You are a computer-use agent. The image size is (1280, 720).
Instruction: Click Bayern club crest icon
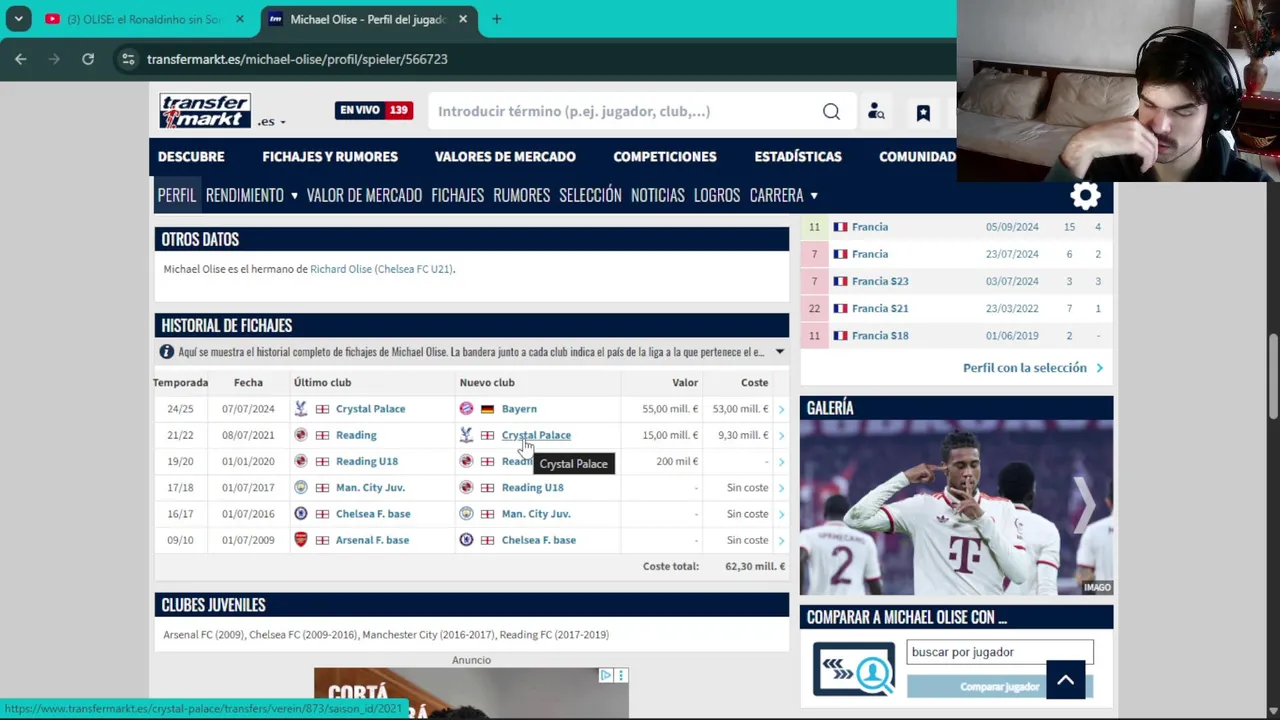466,409
